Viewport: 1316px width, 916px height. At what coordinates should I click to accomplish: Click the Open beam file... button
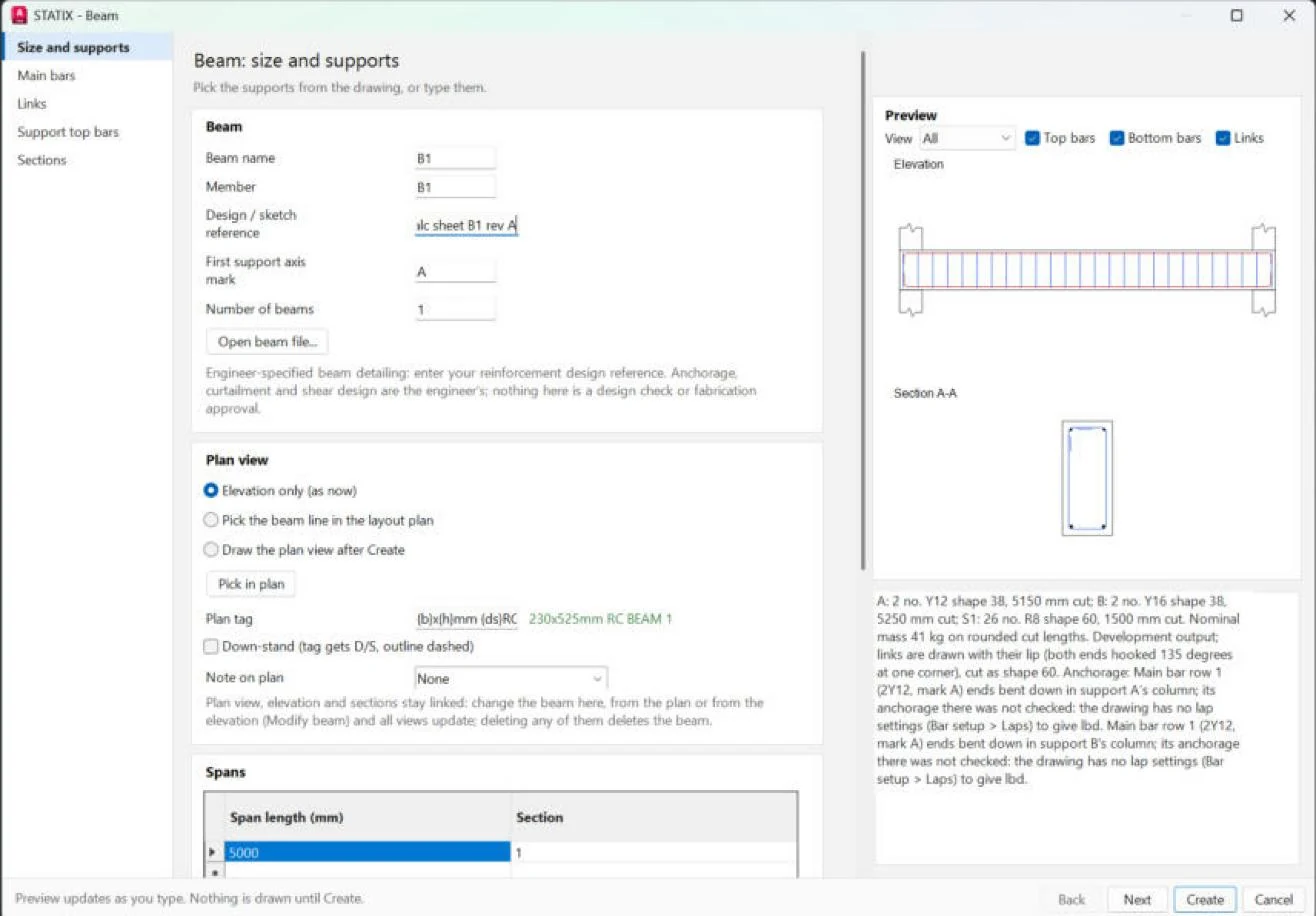pos(267,342)
